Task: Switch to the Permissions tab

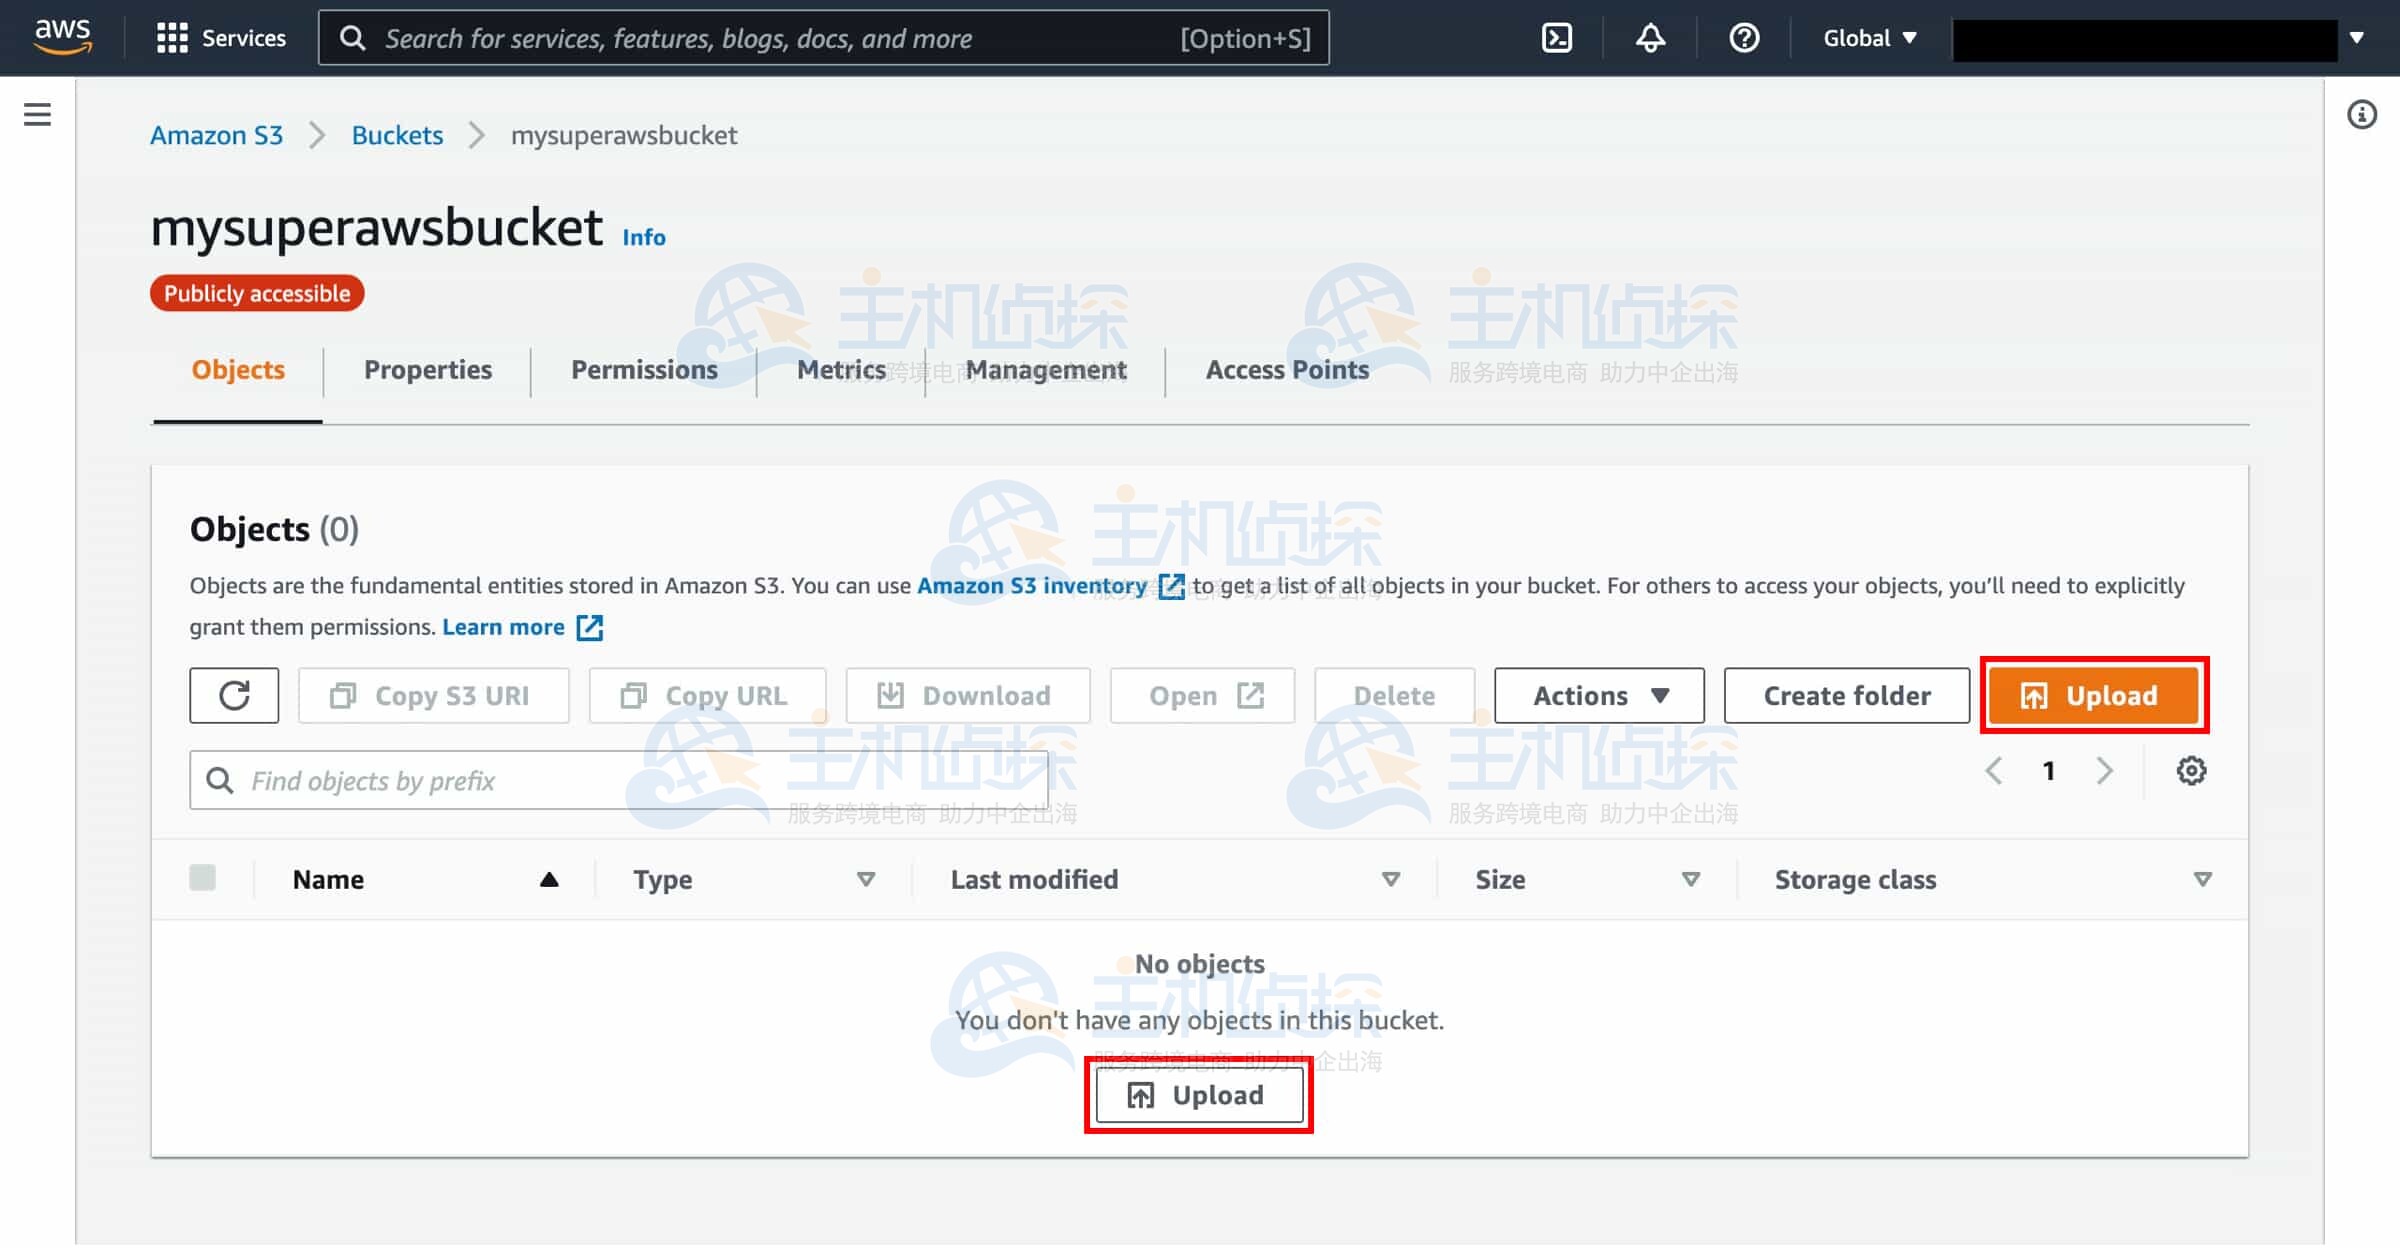Action: [x=644, y=370]
